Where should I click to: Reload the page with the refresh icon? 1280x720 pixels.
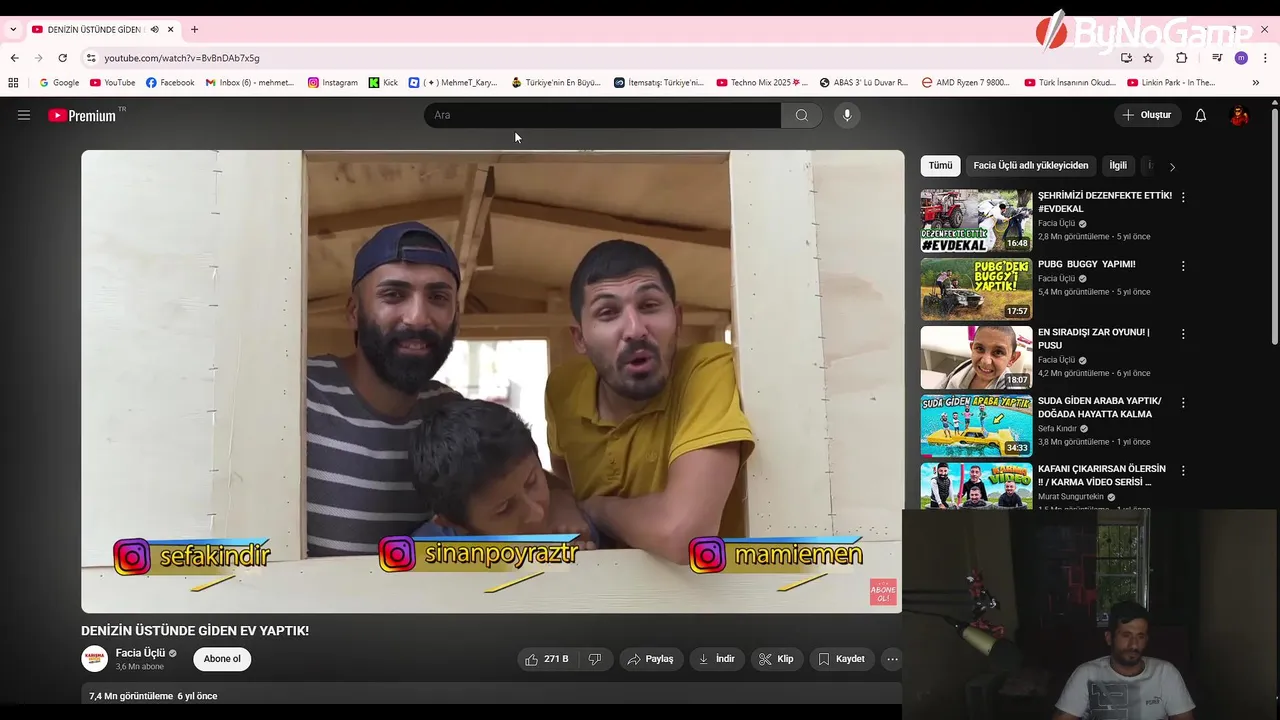click(62, 58)
